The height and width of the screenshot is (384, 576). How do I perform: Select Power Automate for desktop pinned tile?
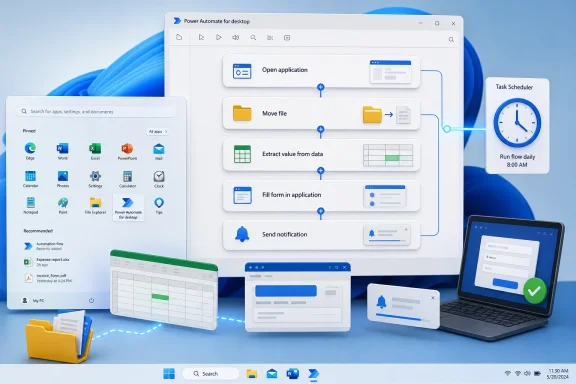point(128,208)
